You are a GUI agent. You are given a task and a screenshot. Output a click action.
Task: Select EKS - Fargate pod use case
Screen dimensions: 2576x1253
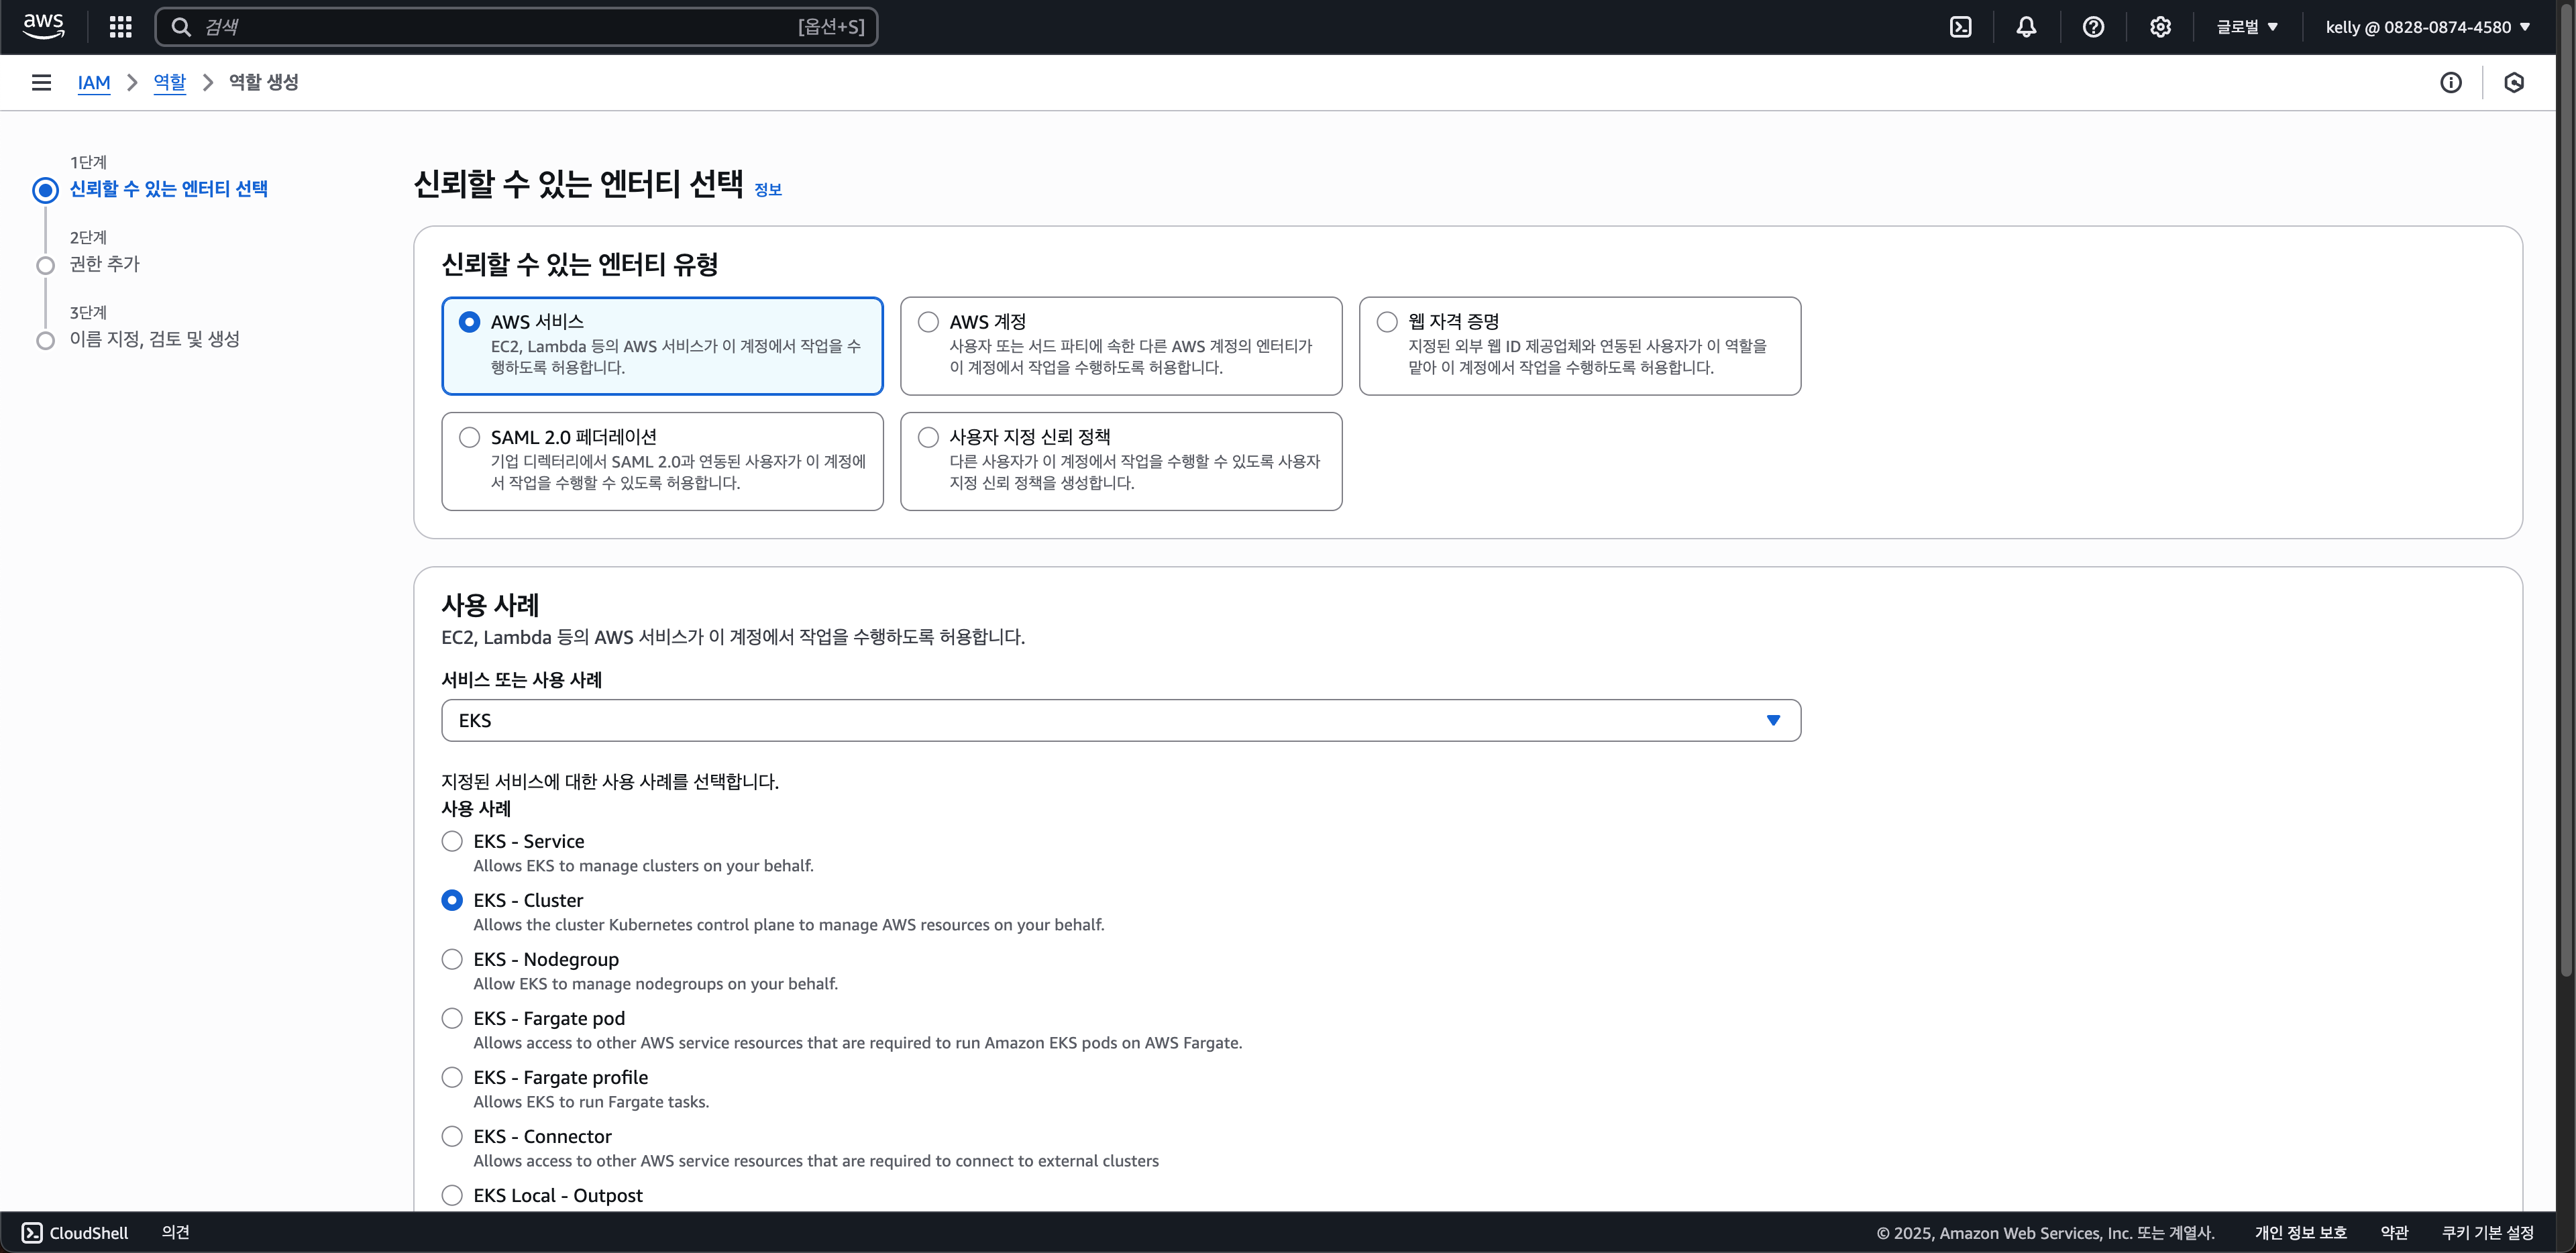point(452,1018)
